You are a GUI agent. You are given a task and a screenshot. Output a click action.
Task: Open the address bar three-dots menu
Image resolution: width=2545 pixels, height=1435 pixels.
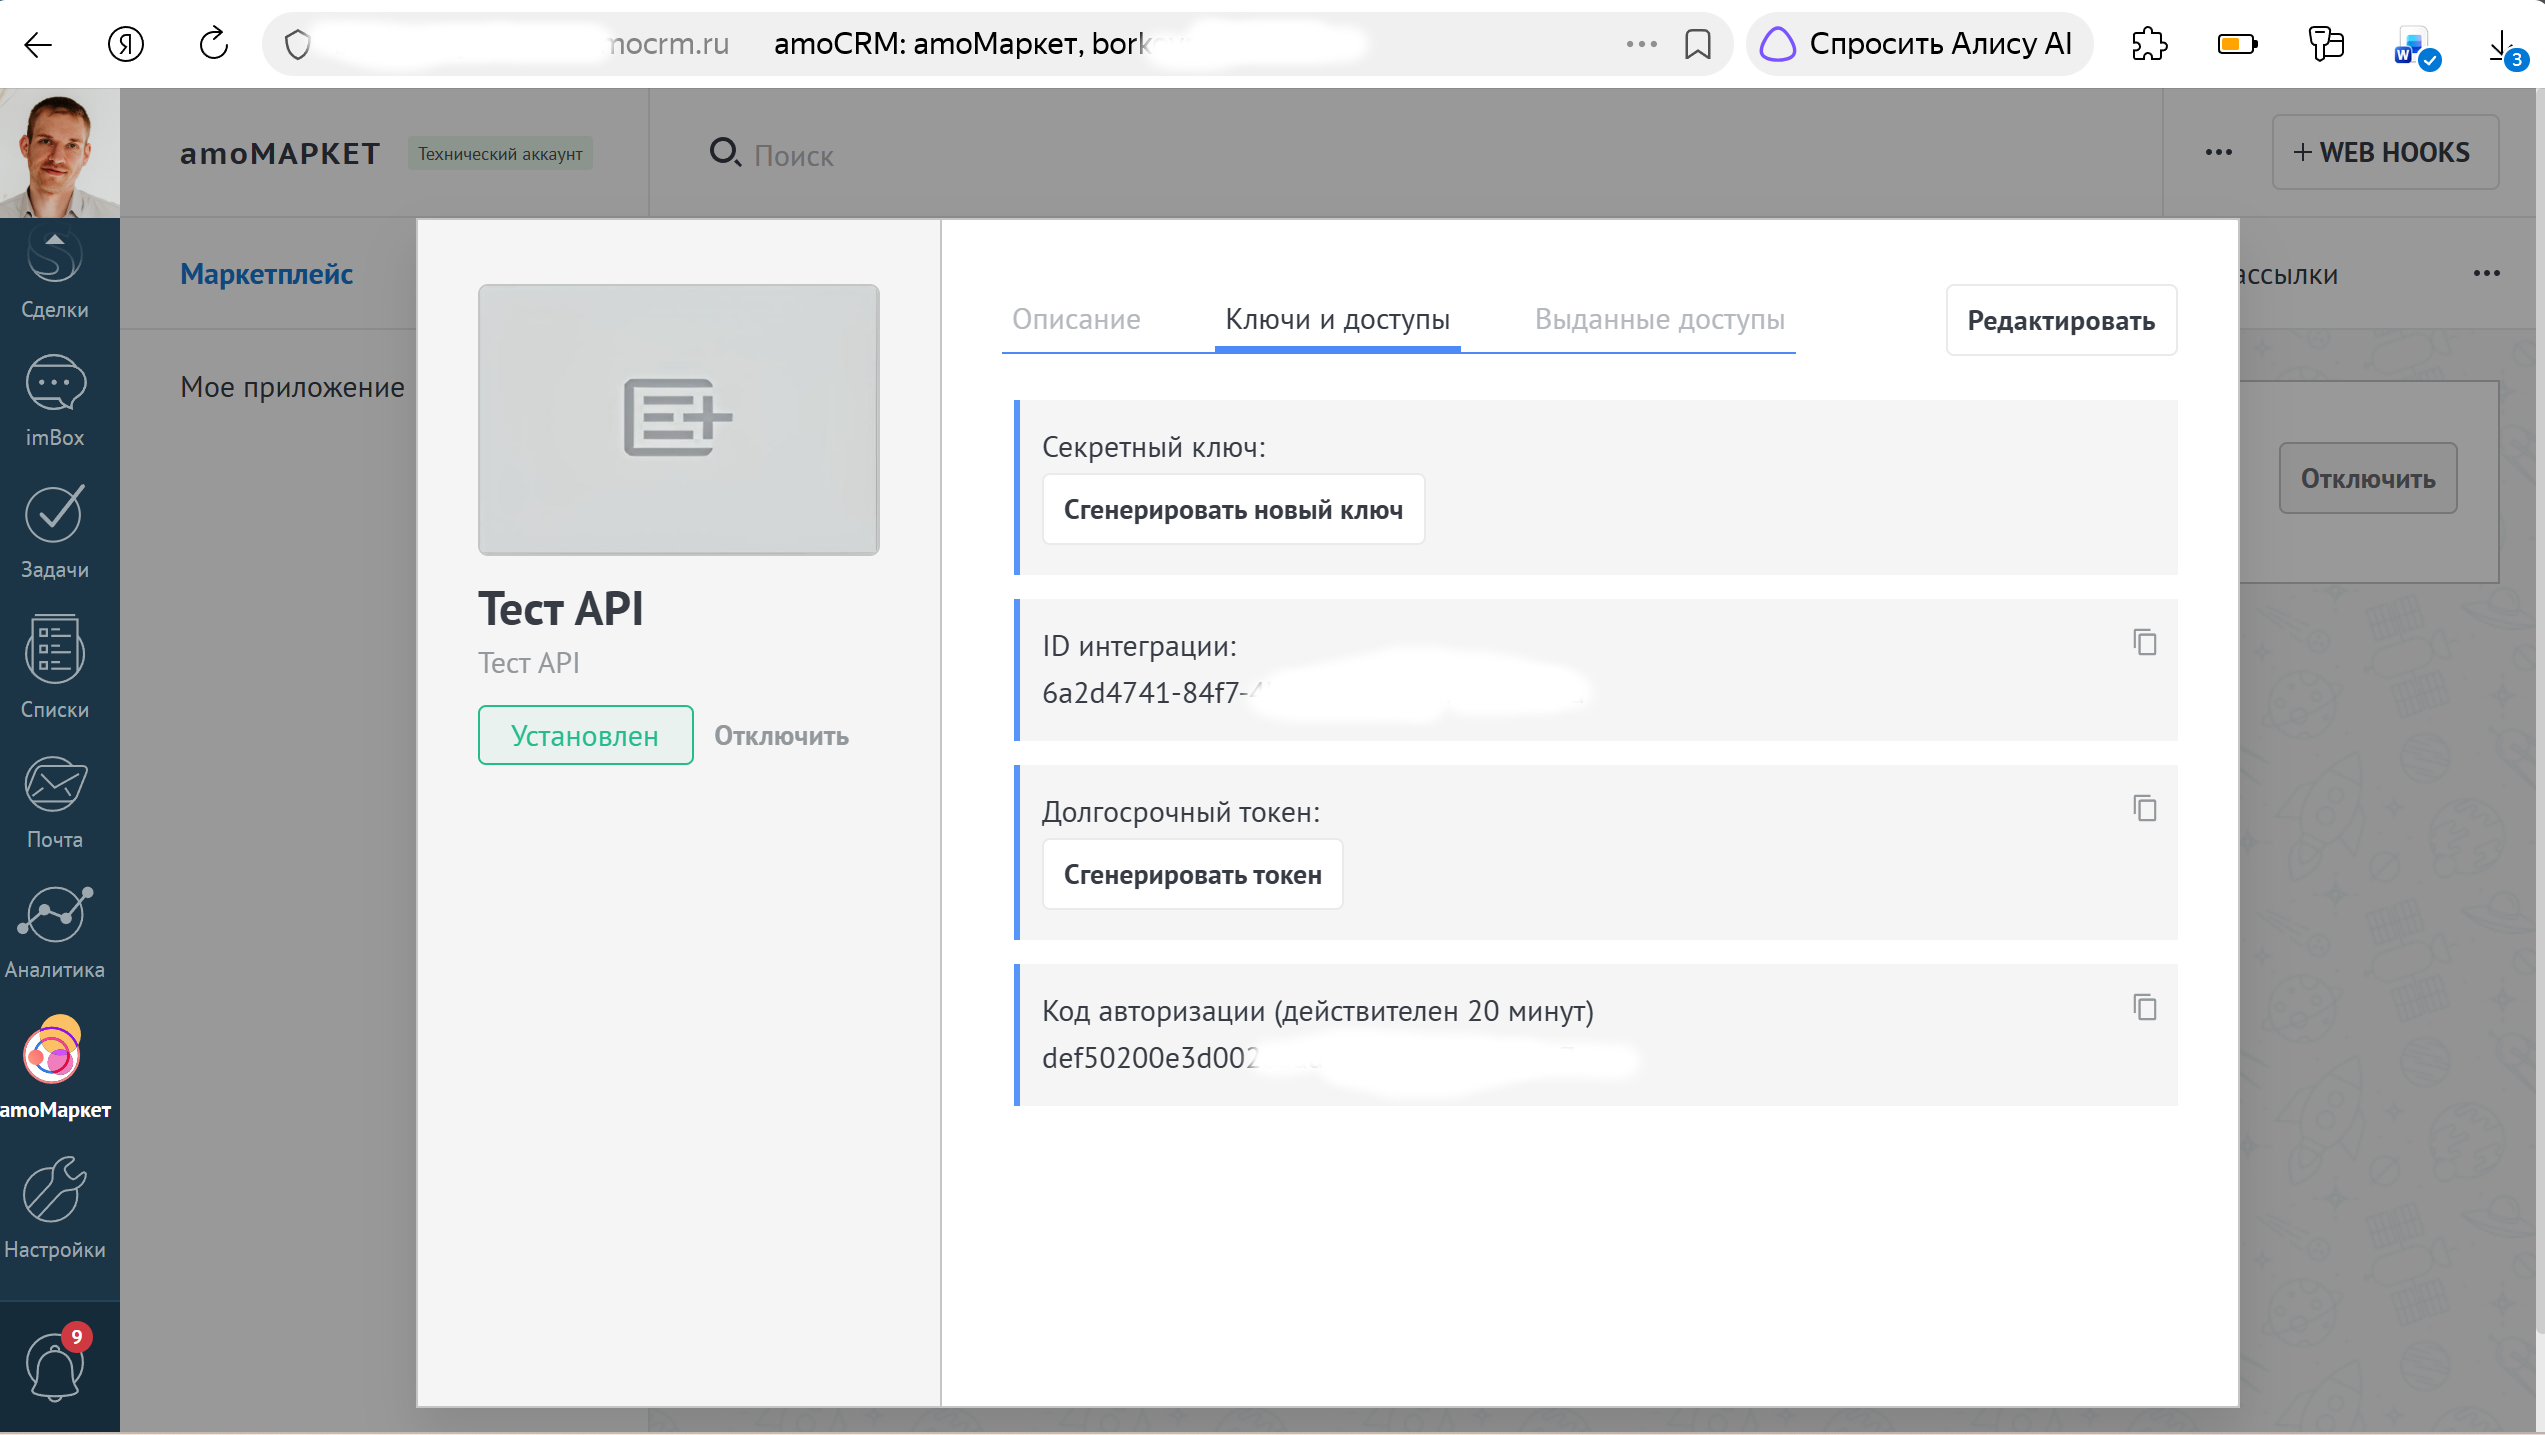1641,44
